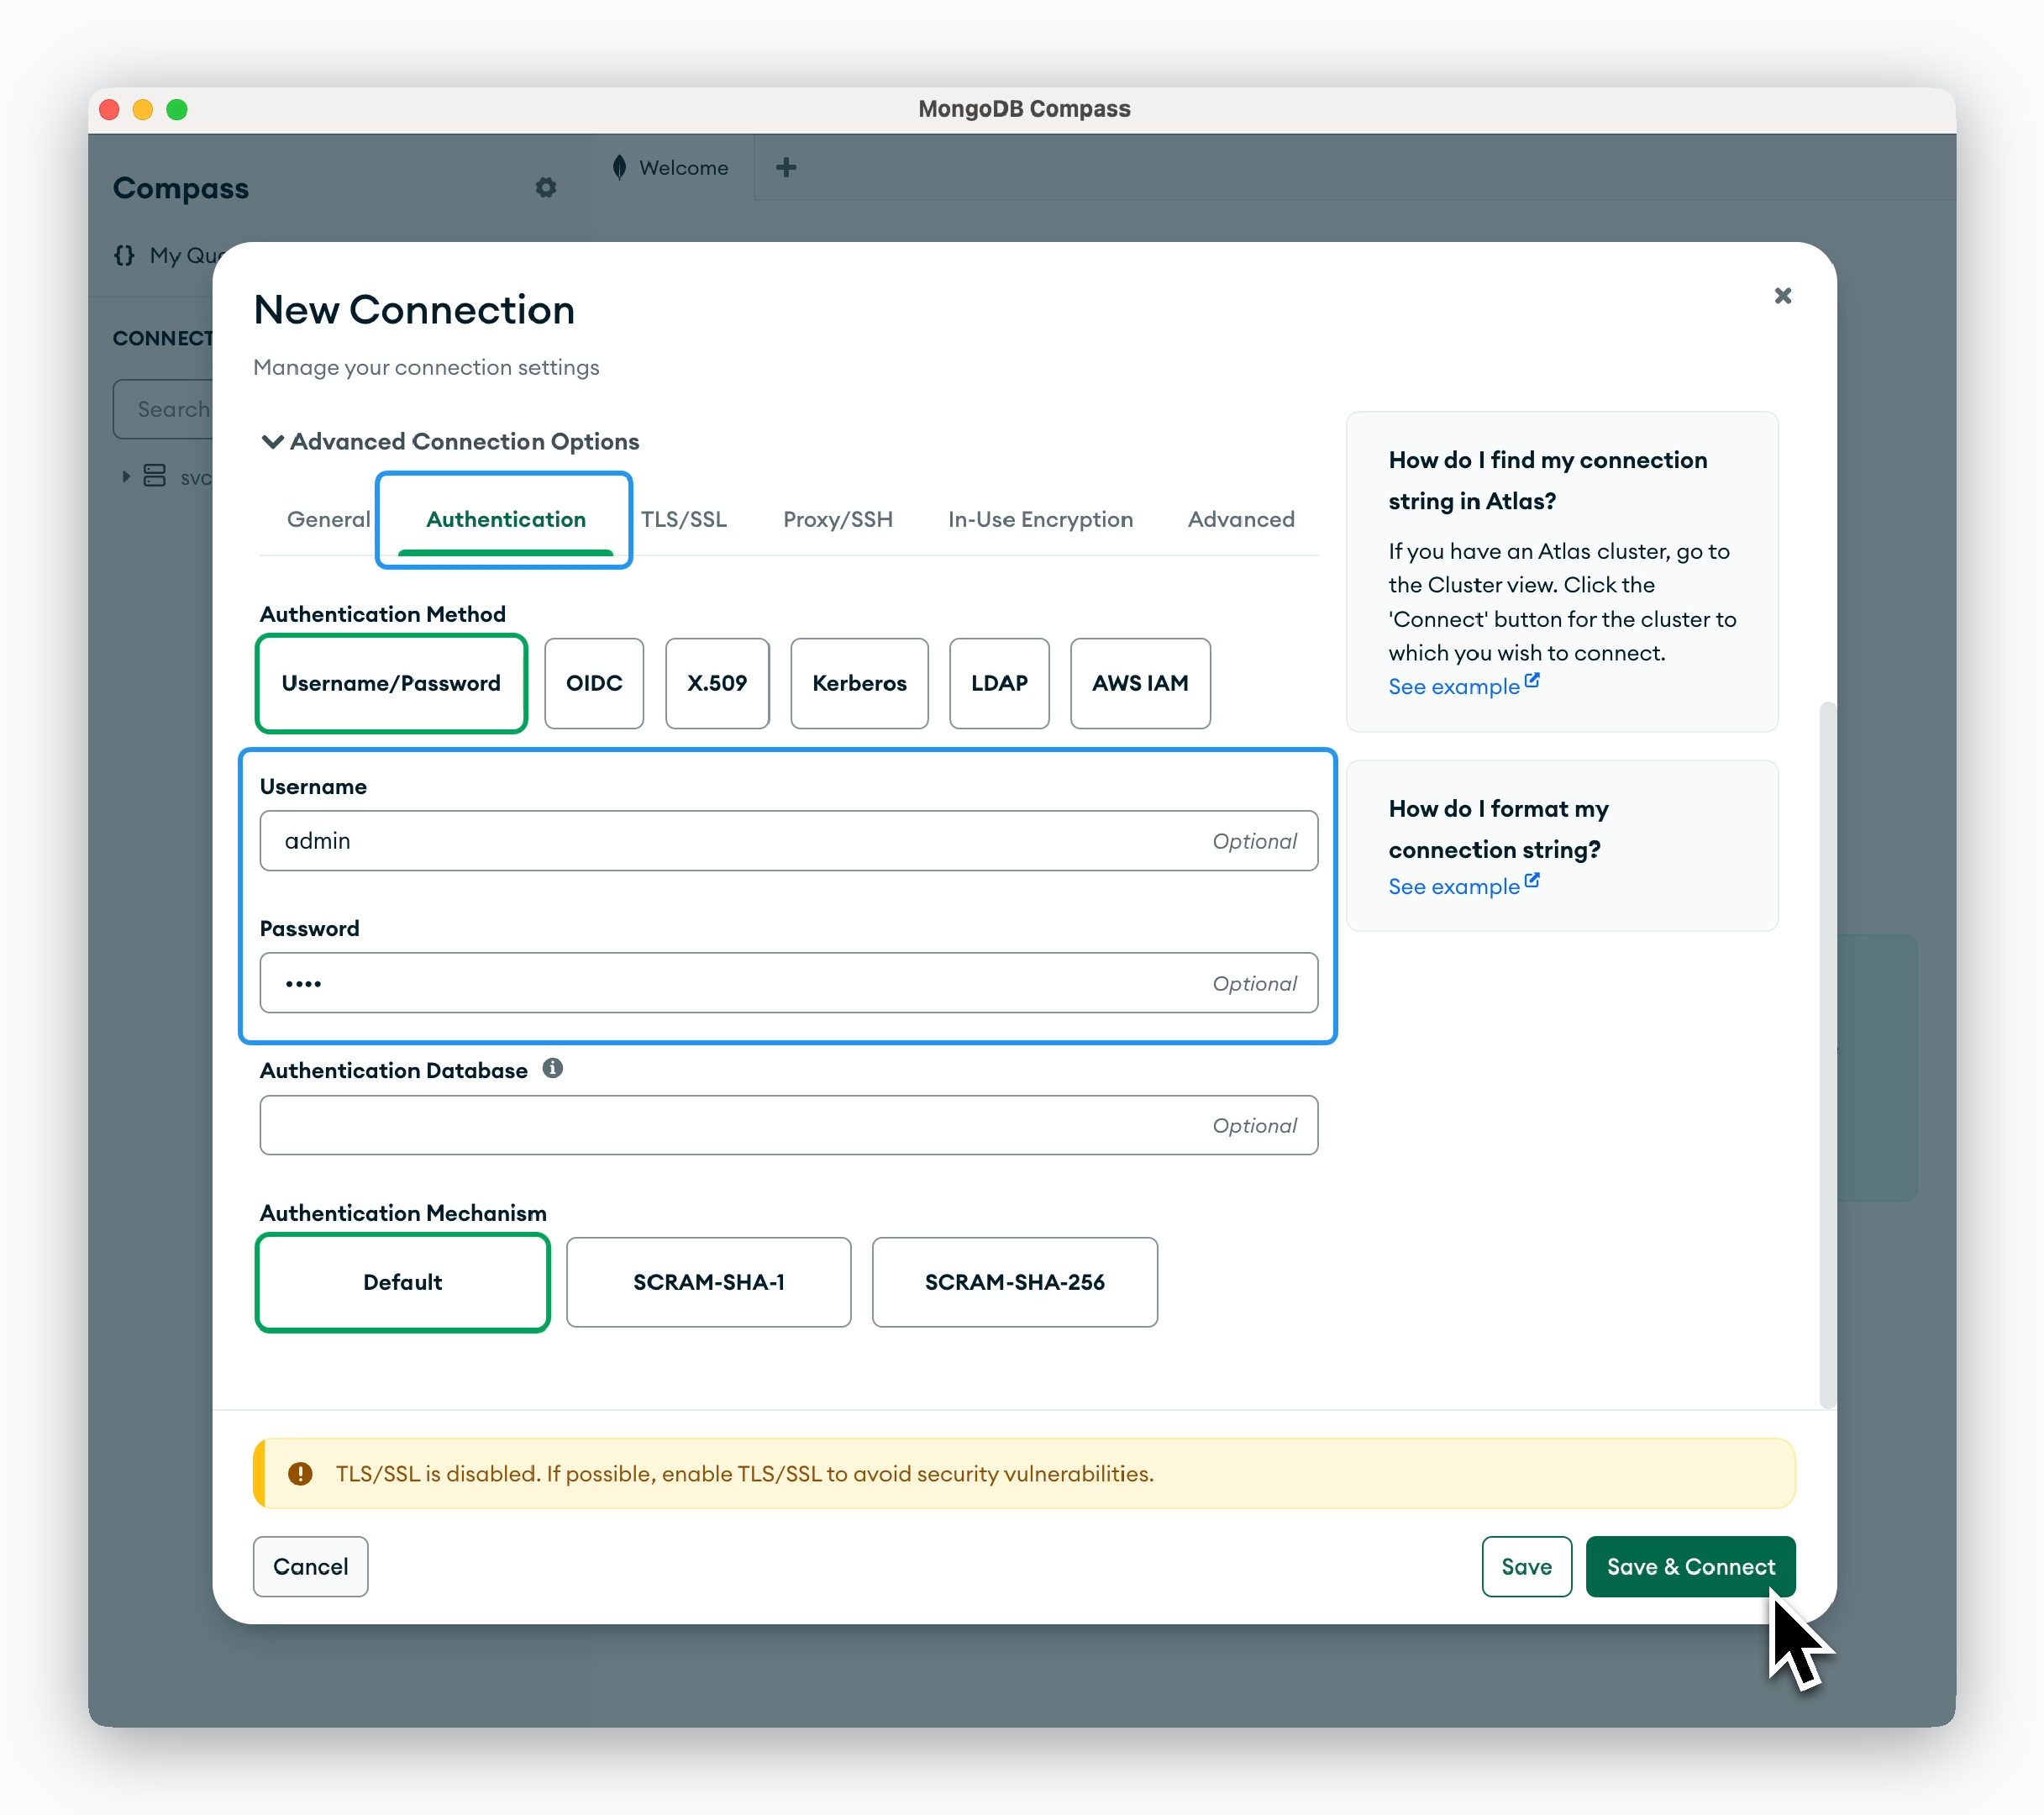Choose Kerberos authentication method
Image resolution: width=2044 pixels, height=1815 pixels.
[859, 683]
